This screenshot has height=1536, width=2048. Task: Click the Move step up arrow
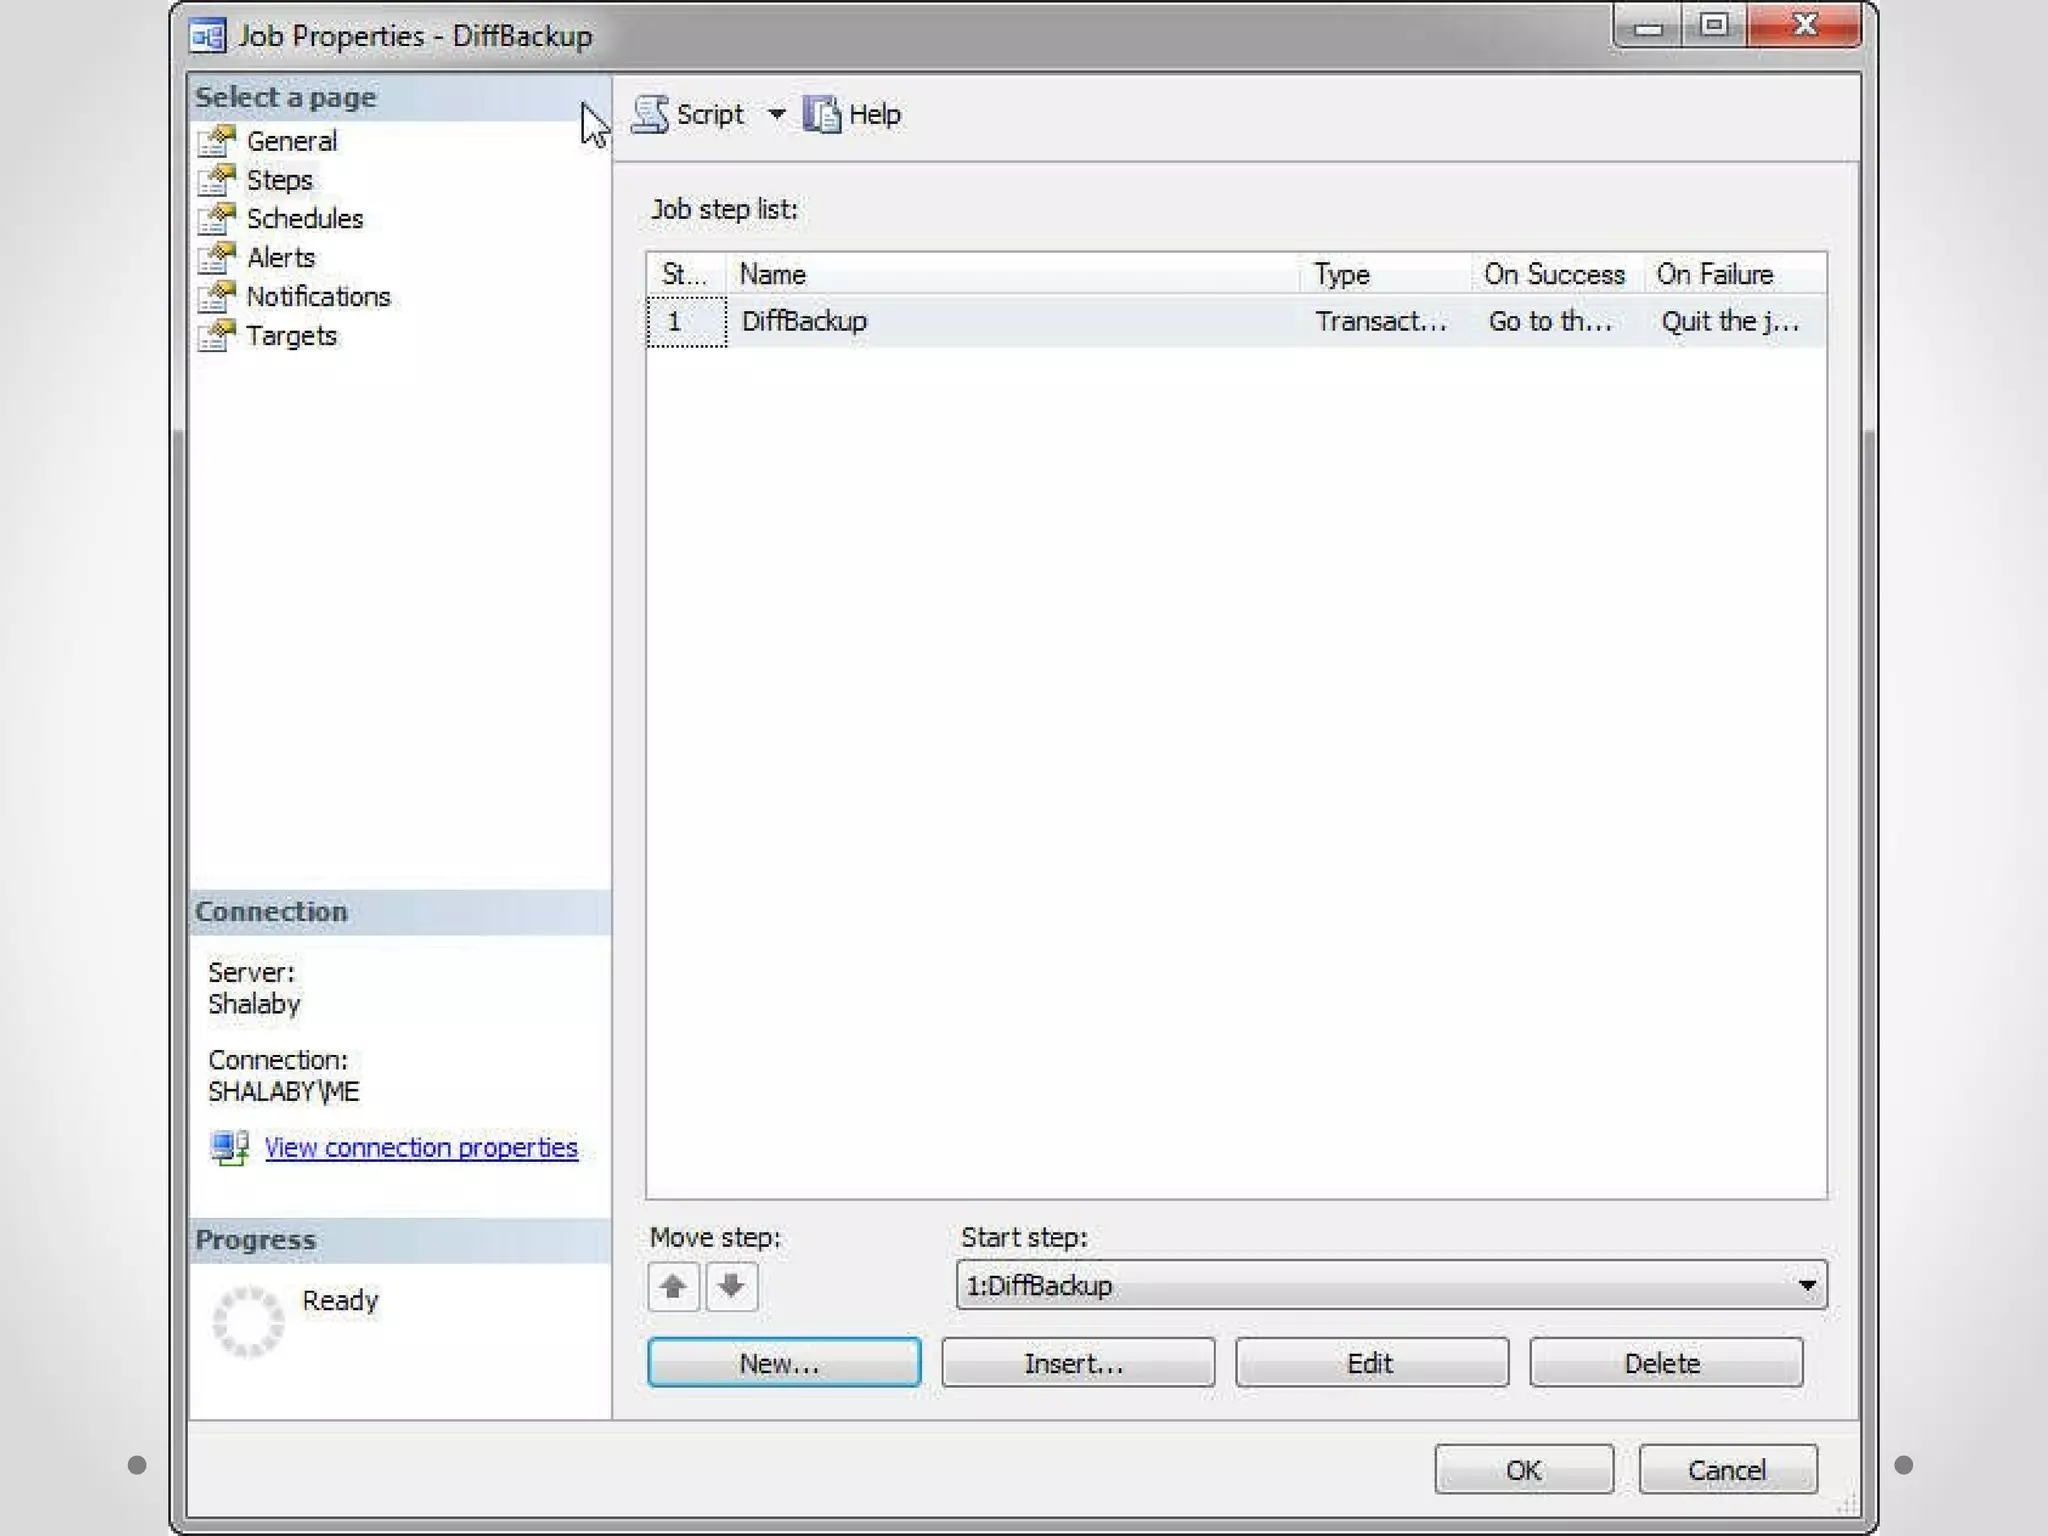673,1286
